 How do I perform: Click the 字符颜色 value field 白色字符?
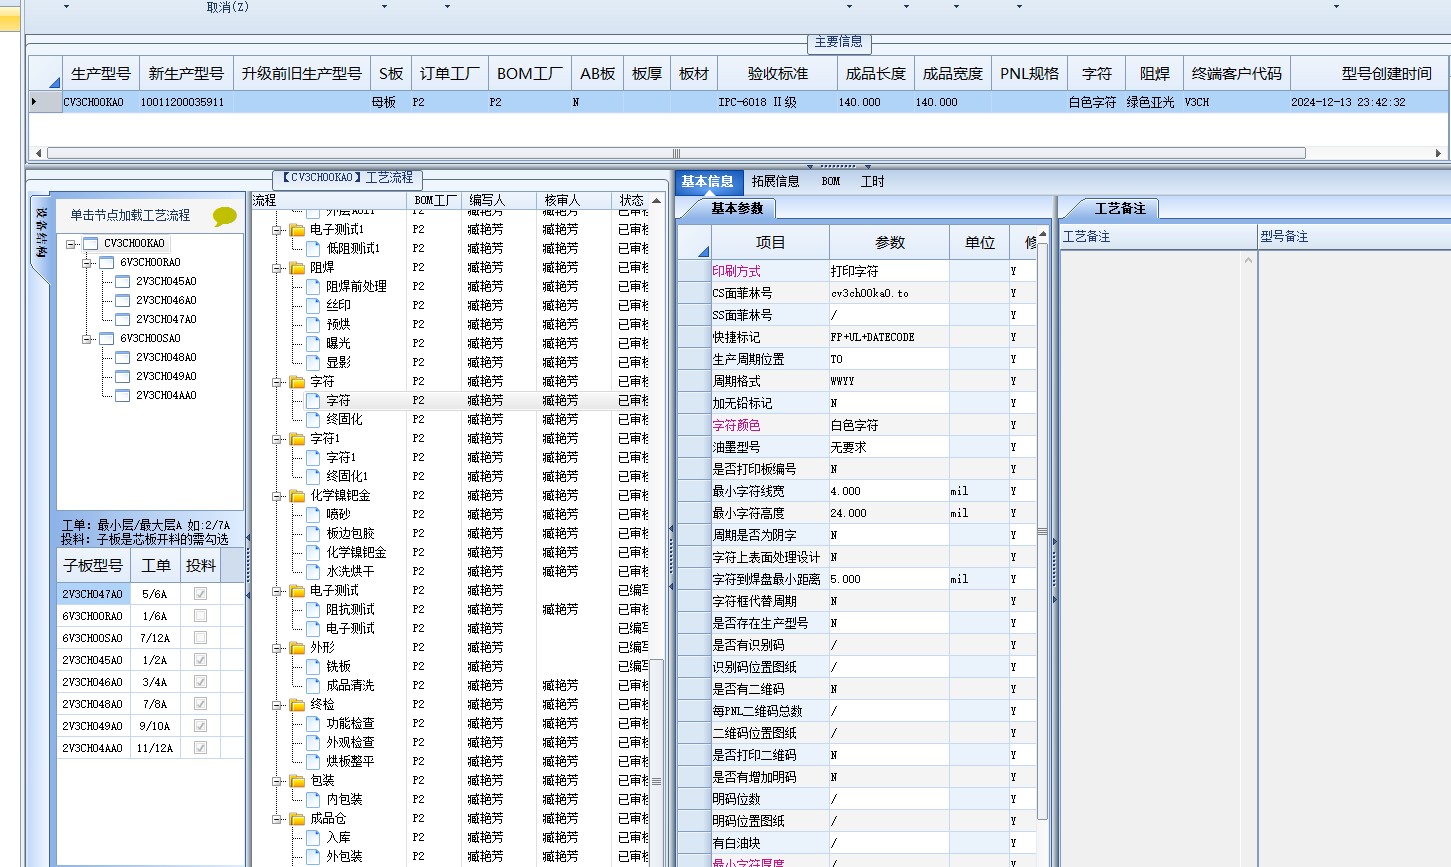click(x=889, y=425)
